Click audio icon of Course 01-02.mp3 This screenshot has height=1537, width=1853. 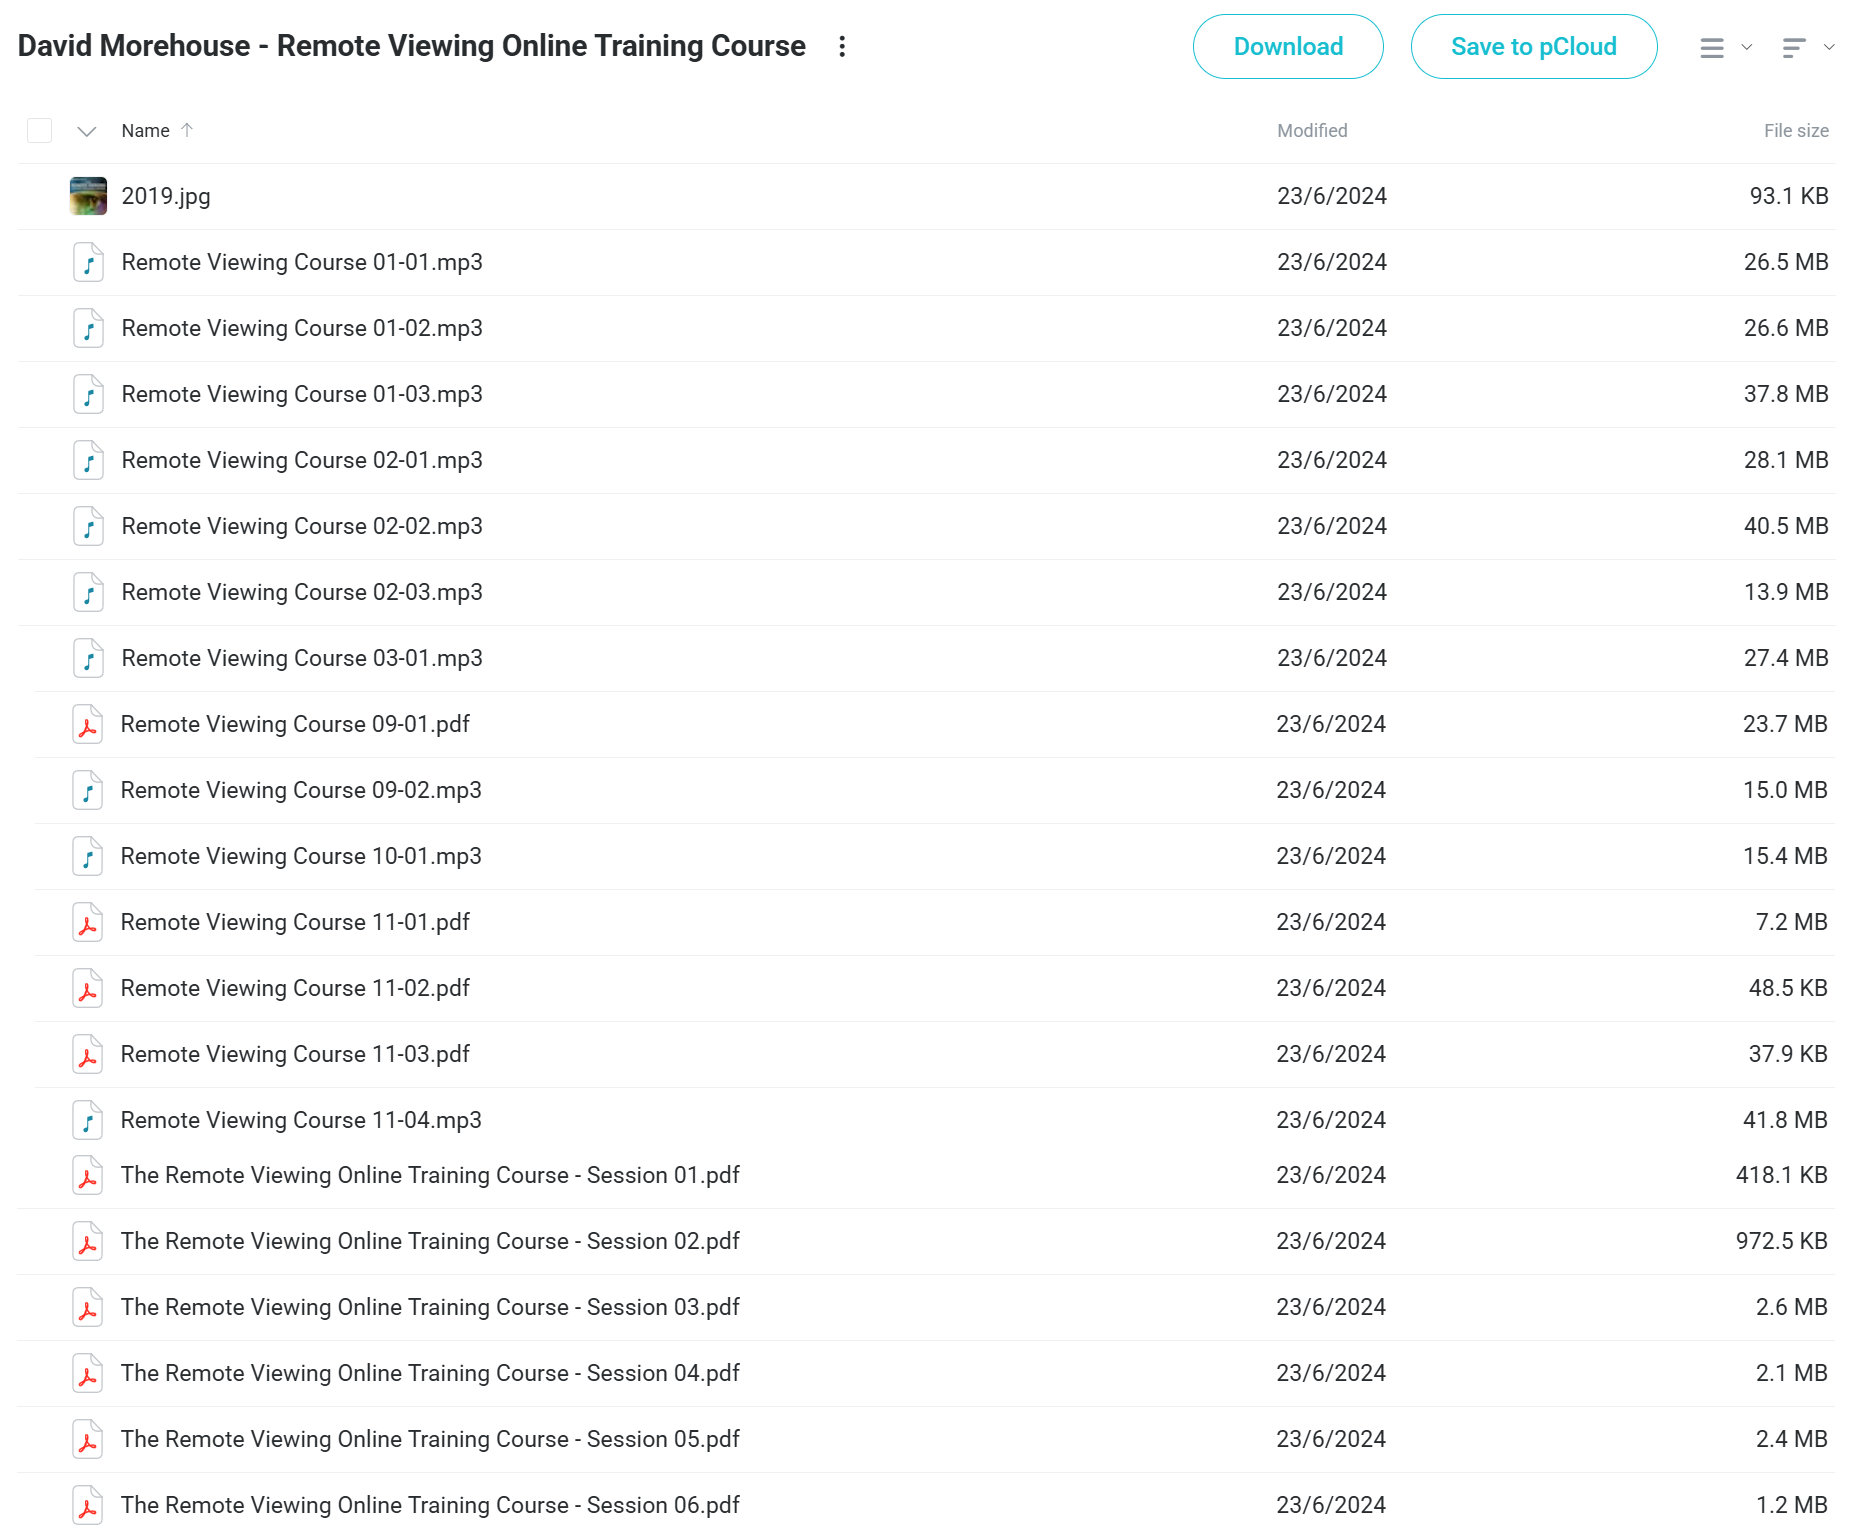(x=88, y=328)
